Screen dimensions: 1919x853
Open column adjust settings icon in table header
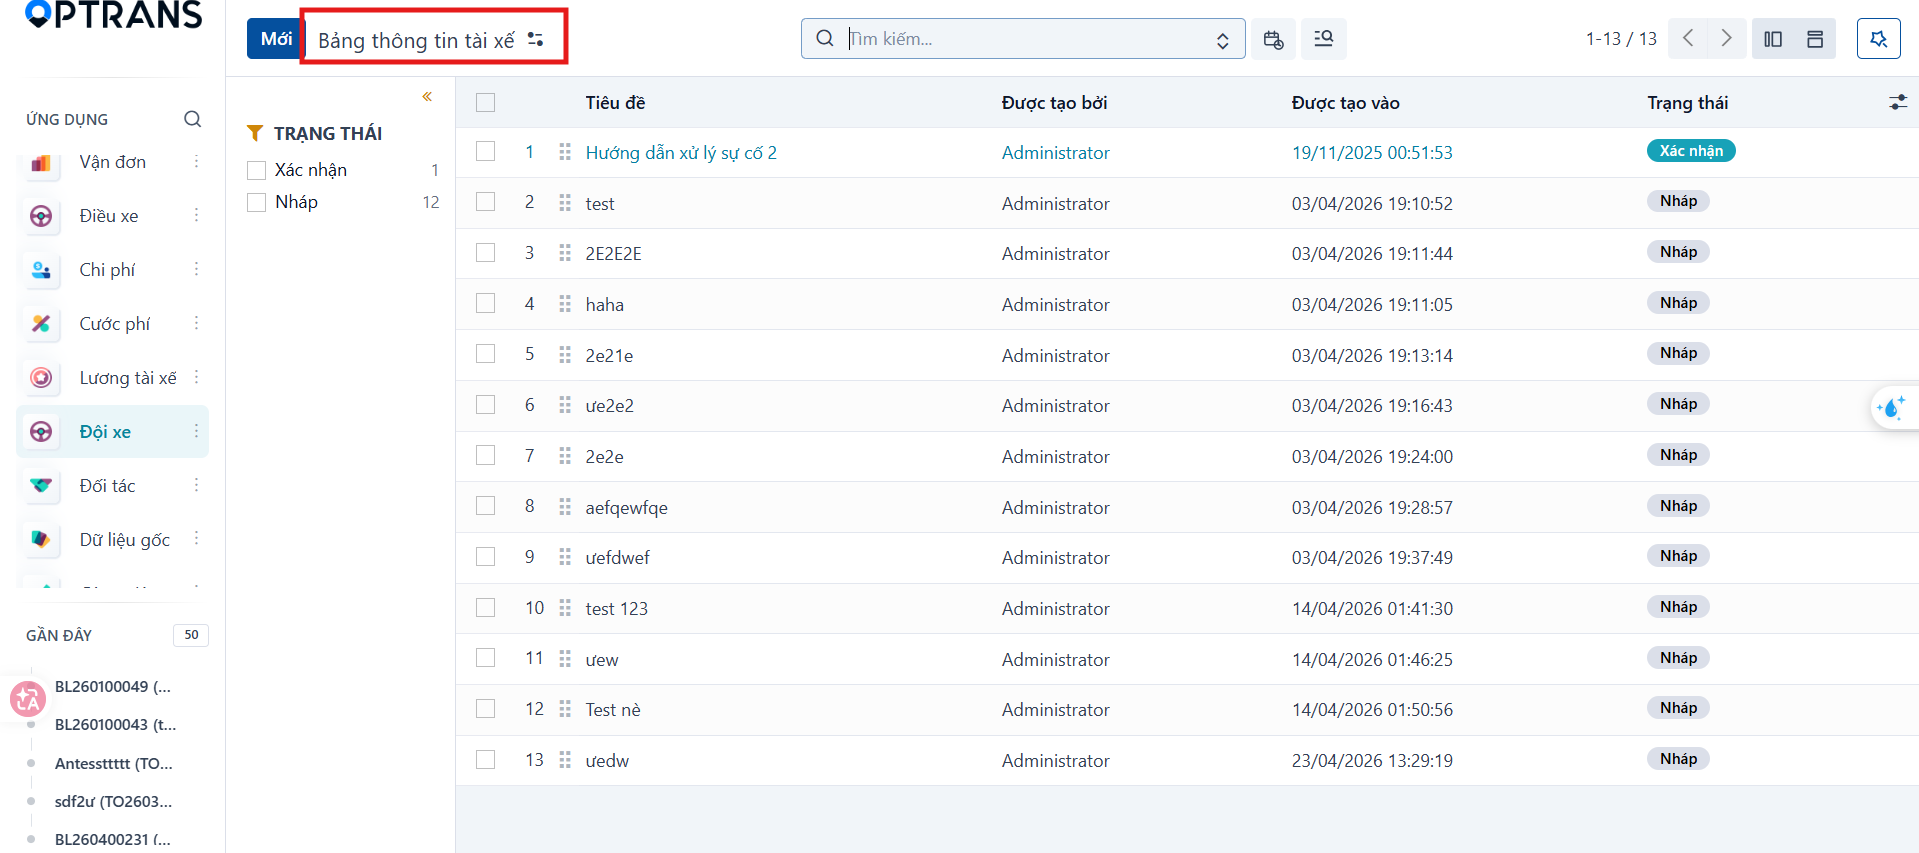click(1898, 102)
